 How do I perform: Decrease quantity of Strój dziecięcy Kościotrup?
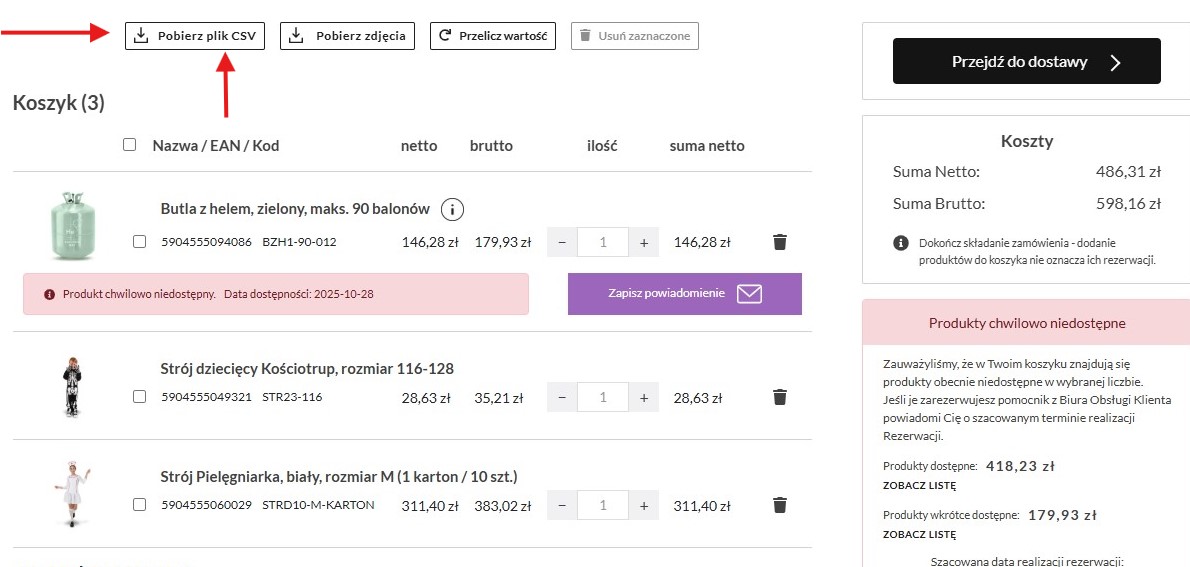coord(562,397)
